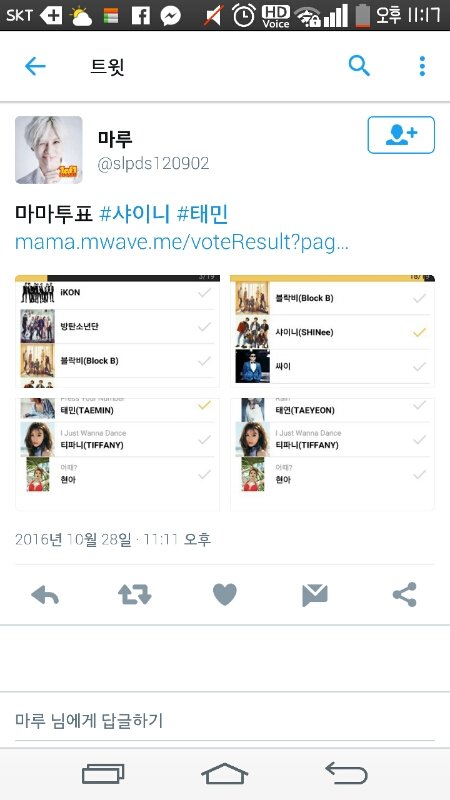Open the attached image showing 태연(TAEYEON)
Screen dimensions: 450x800
coord(332,454)
